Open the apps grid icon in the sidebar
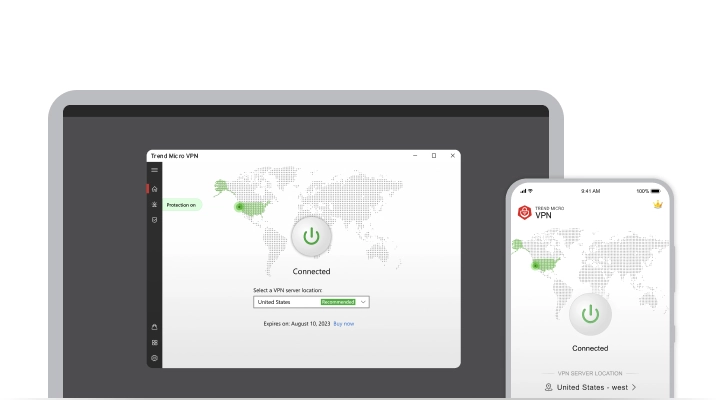This screenshot has width=720, height=400. pyautogui.click(x=154, y=343)
